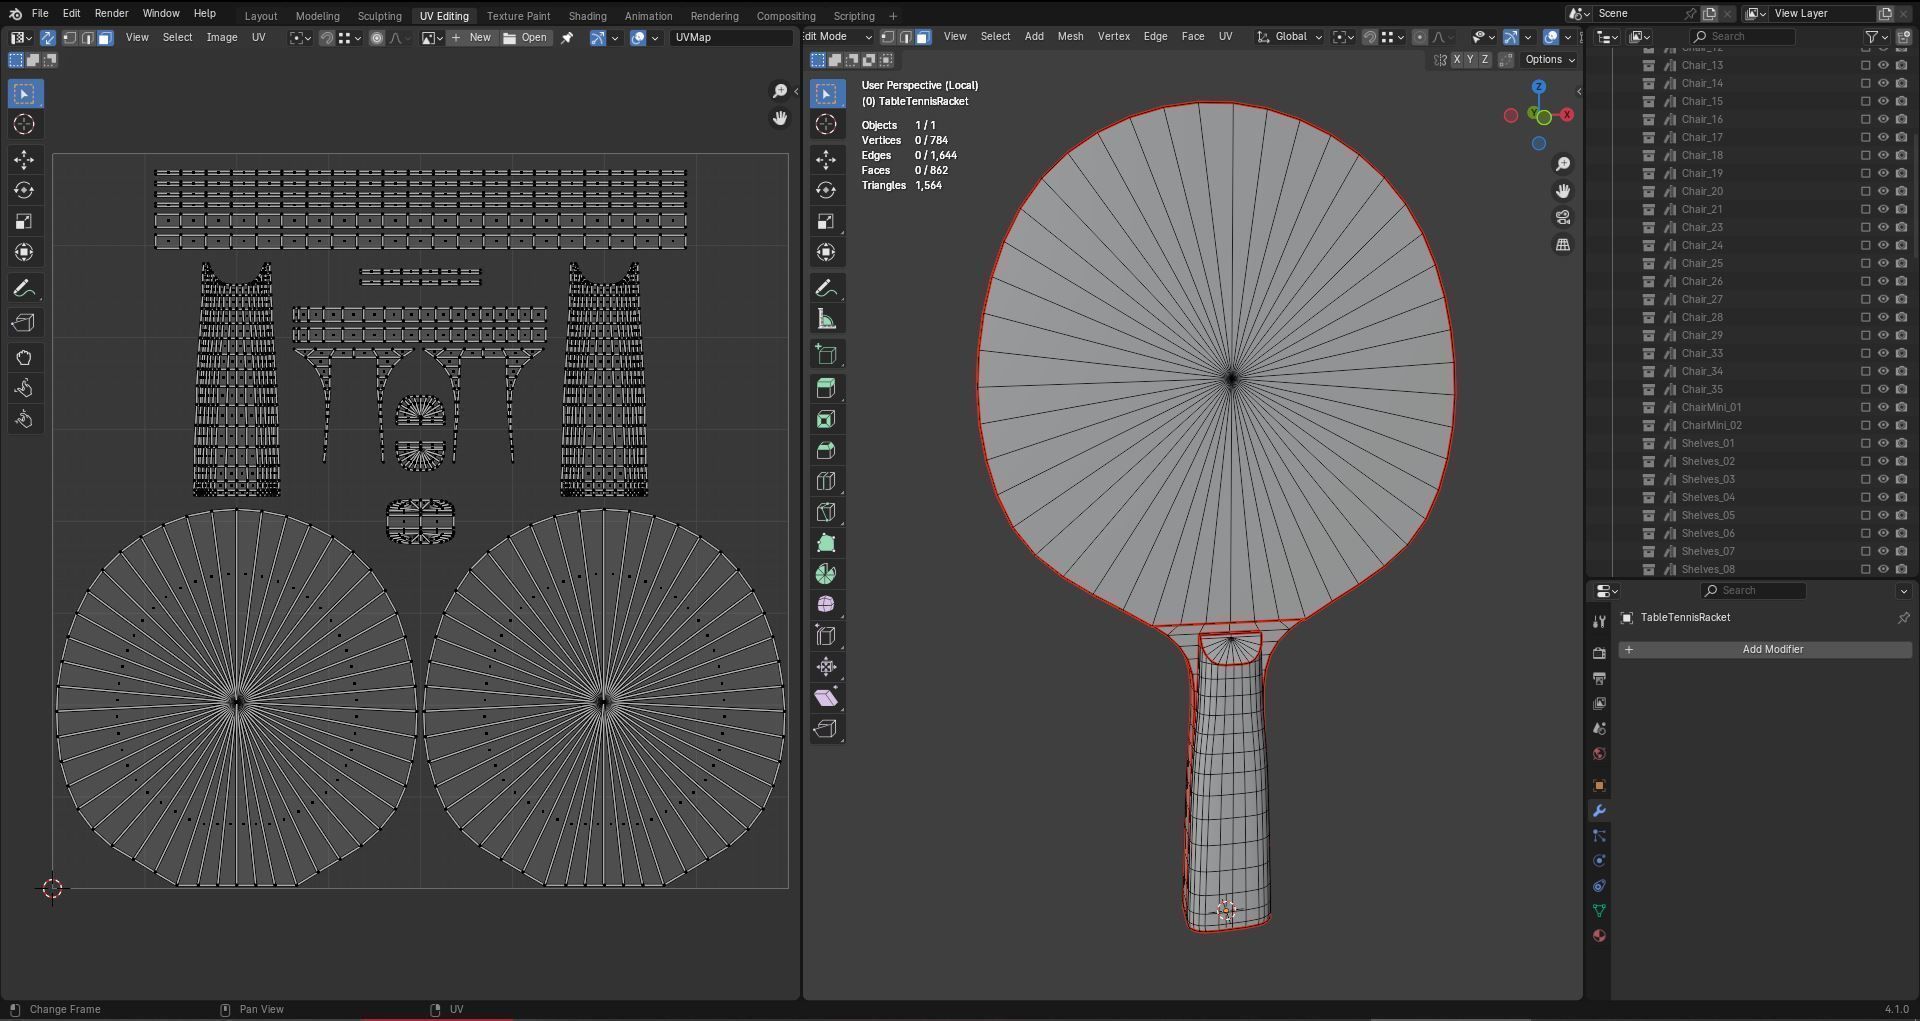The width and height of the screenshot is (1920, 1021).
Task: Open the World properties tab
Action: point(1599,754)
